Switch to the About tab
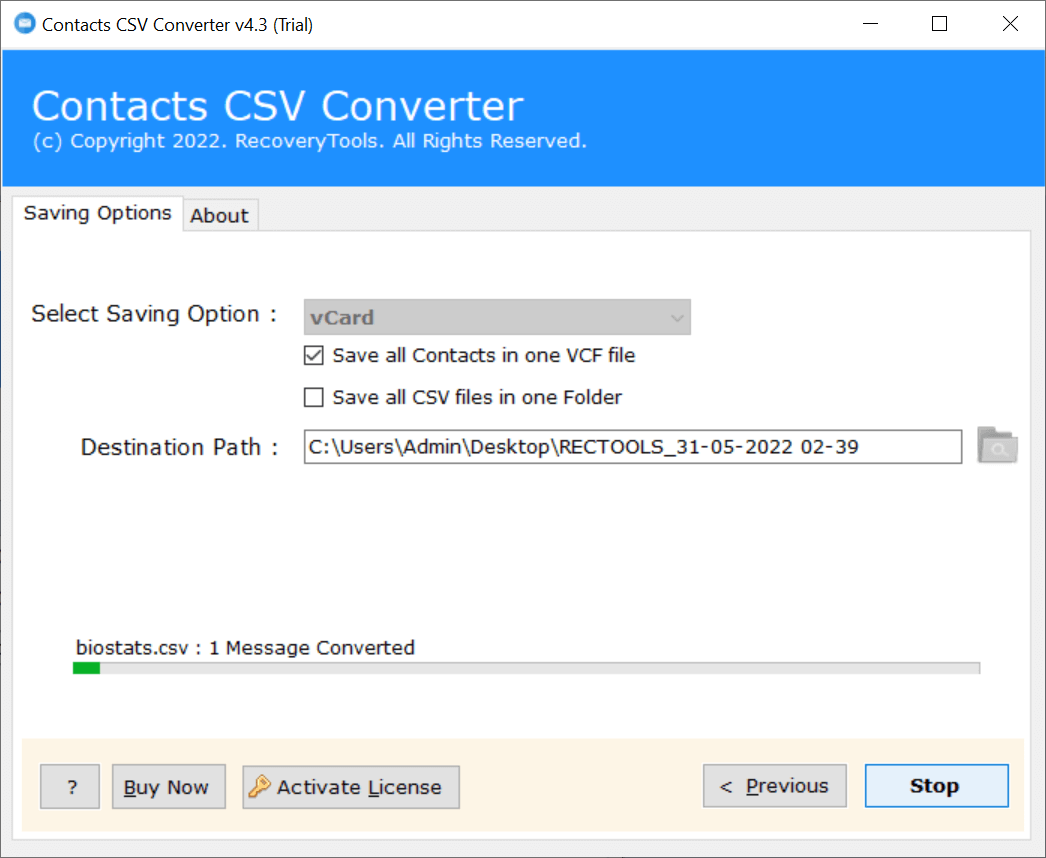 click(220, 215)
